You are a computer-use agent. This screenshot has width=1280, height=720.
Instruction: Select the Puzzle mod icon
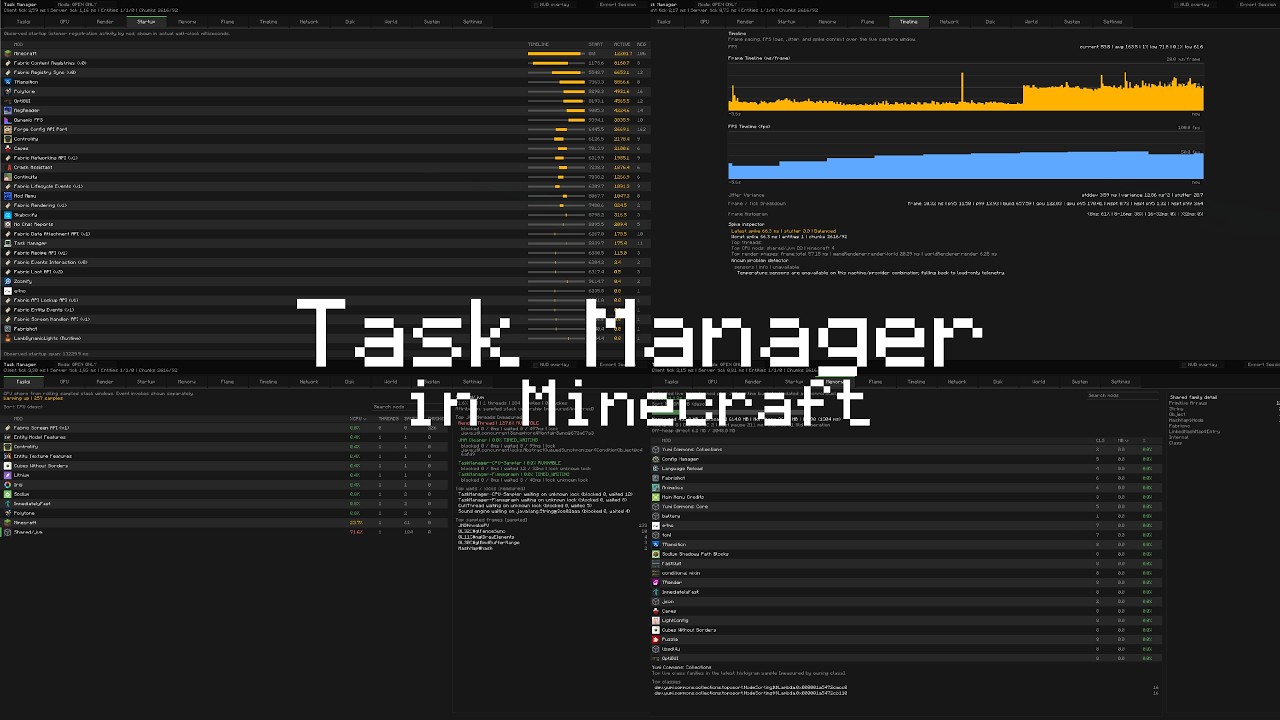pos(656,639)
